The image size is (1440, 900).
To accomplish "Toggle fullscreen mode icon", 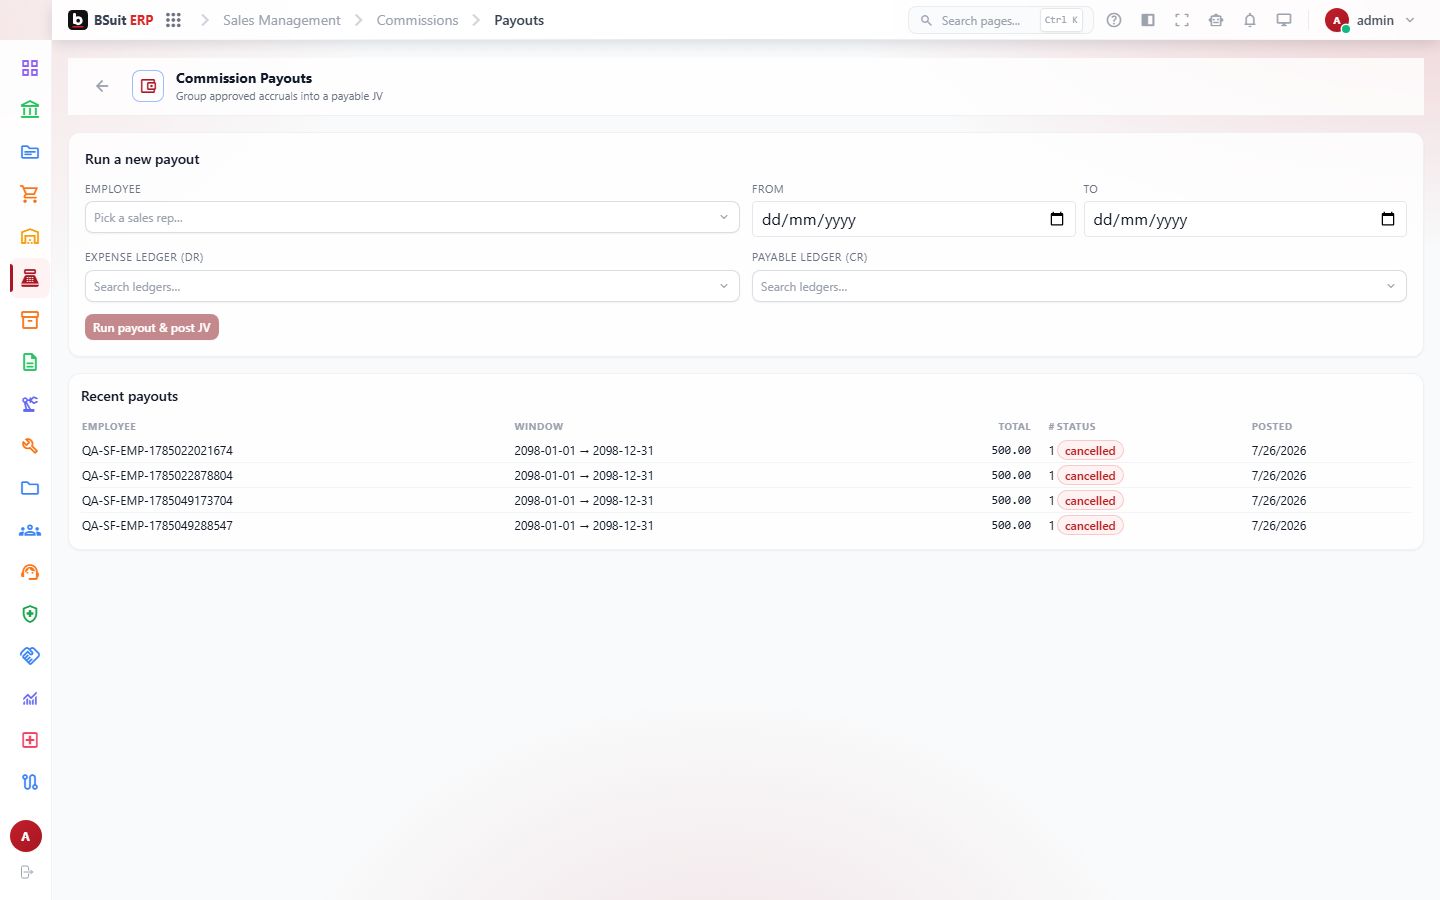I will (x=1182, y=20).
